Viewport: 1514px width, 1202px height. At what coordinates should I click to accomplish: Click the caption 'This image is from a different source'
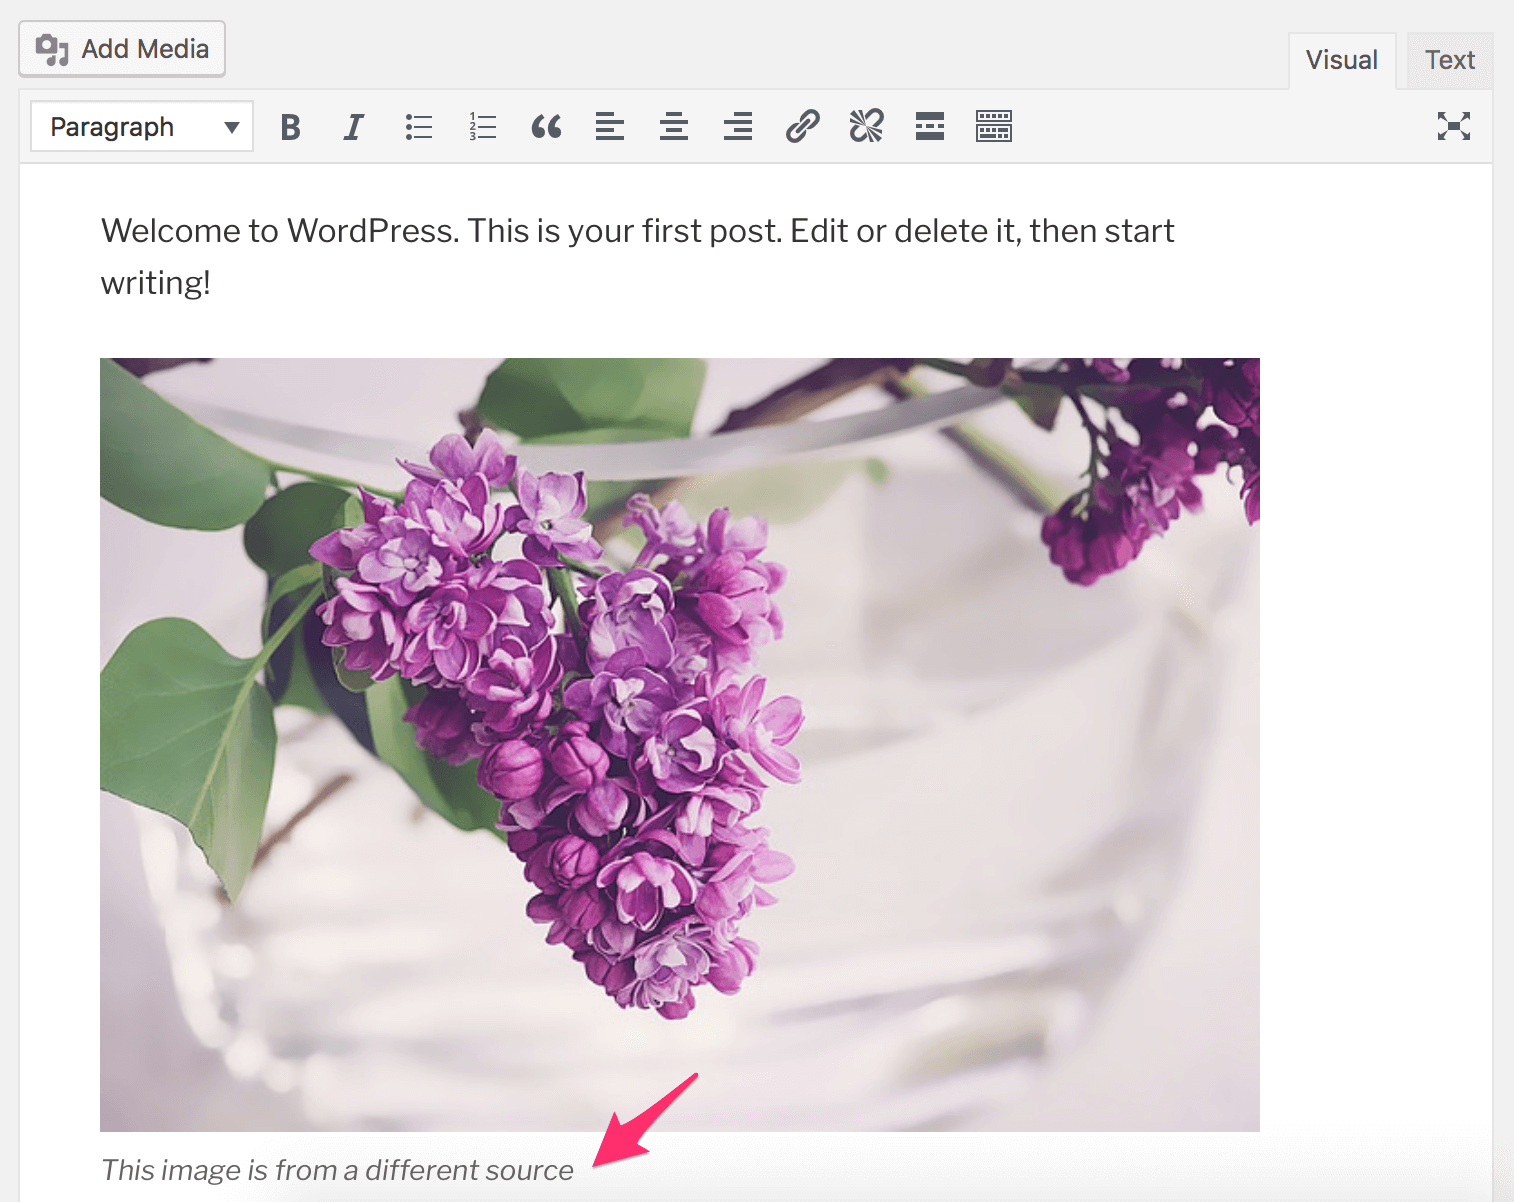coord(338,1170)
